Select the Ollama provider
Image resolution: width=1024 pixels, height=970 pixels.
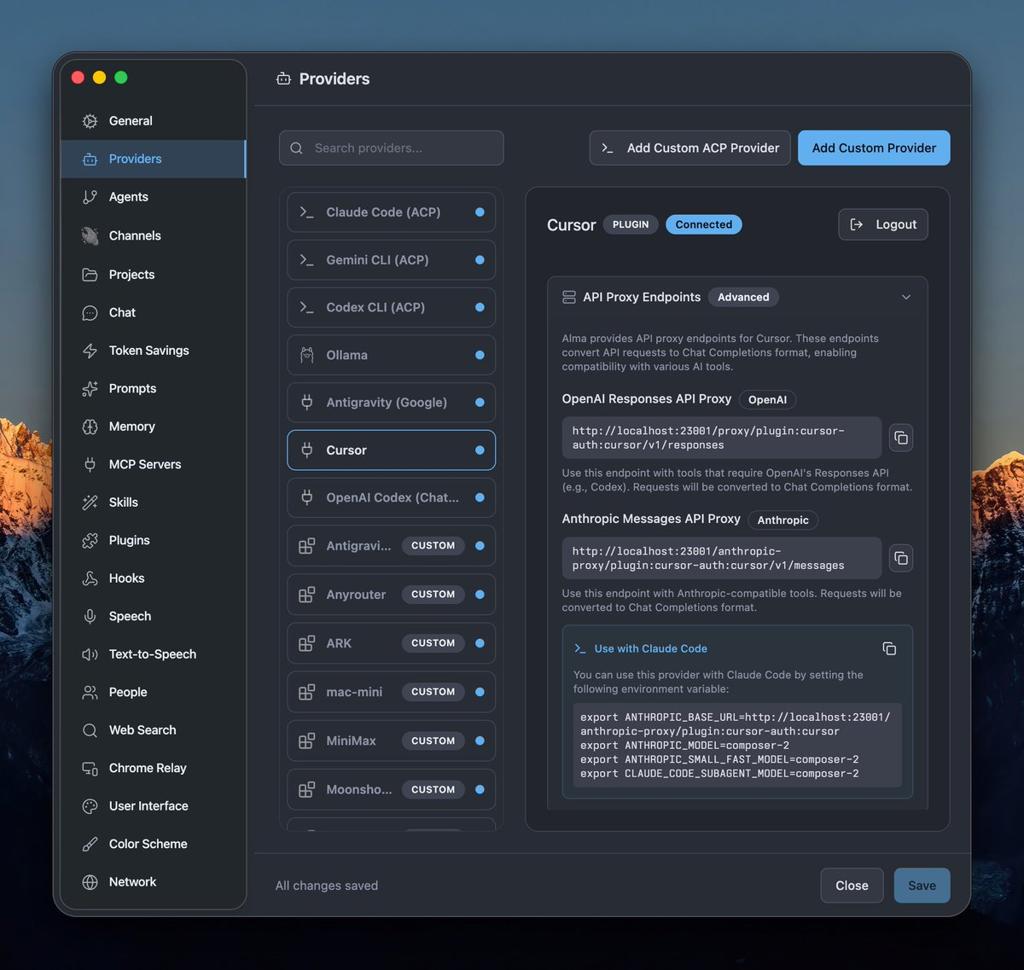(x=391, y=355)
